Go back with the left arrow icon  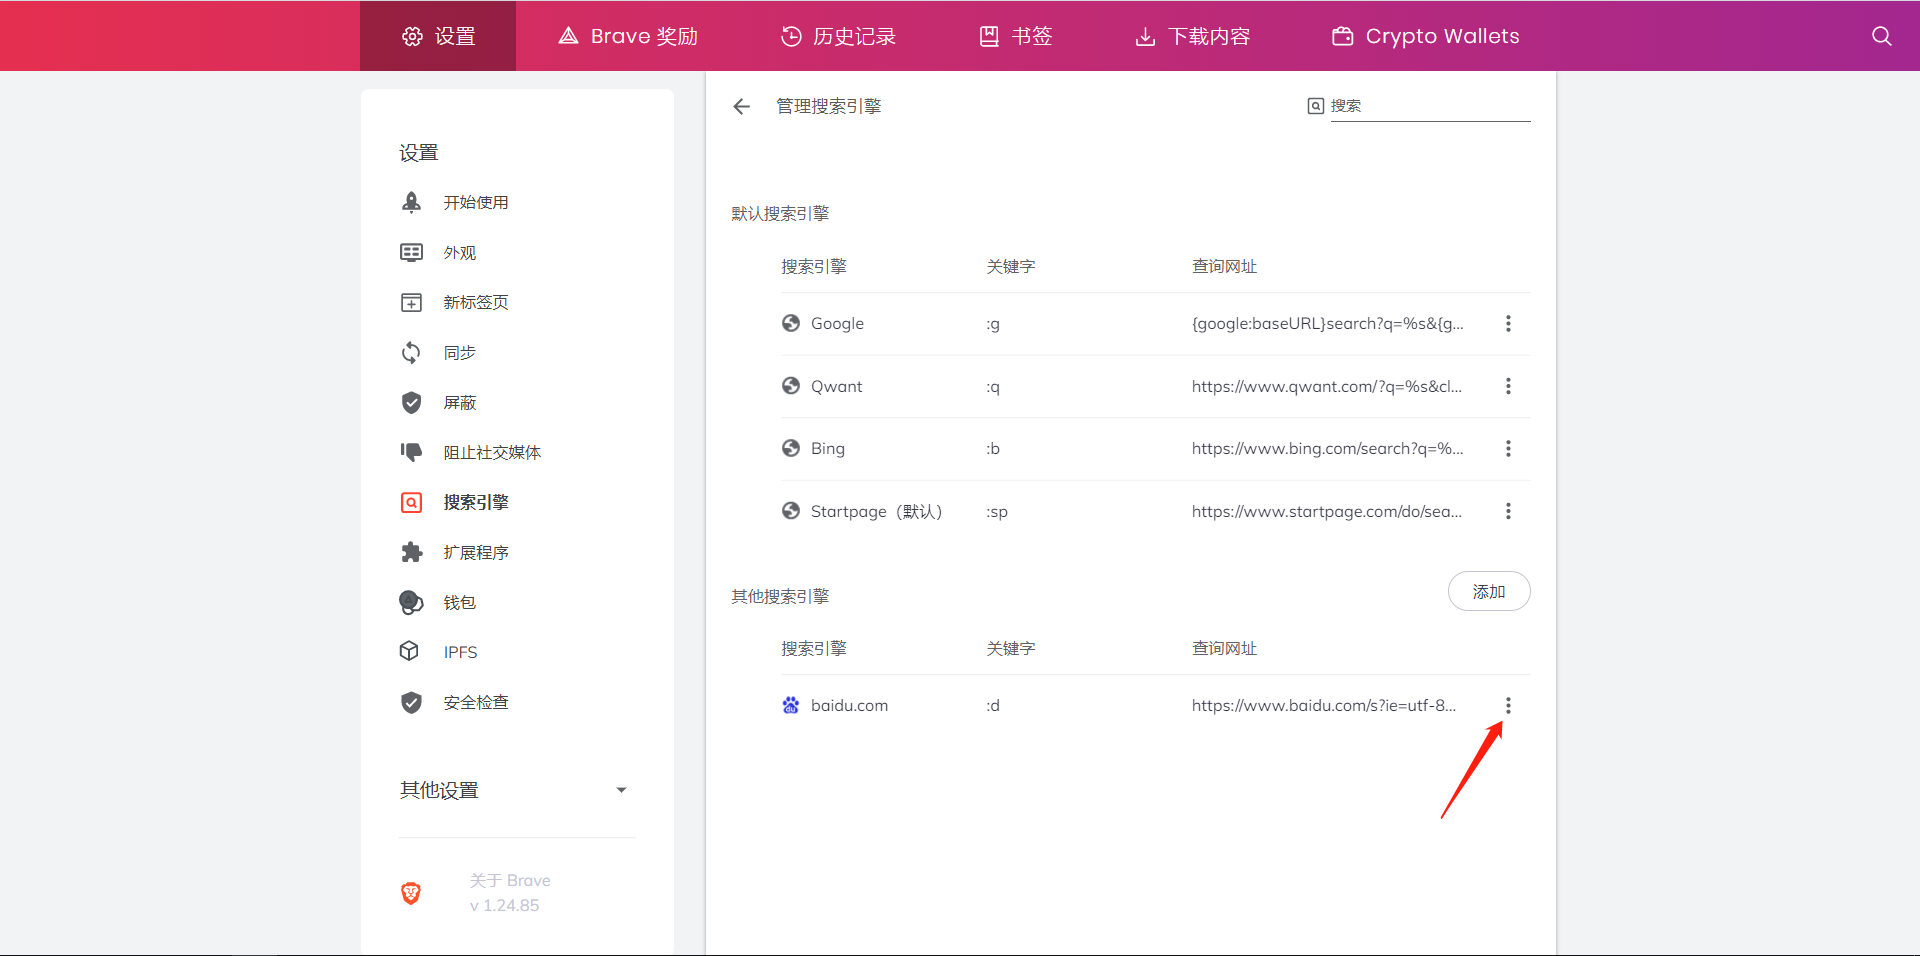point(741,106)
